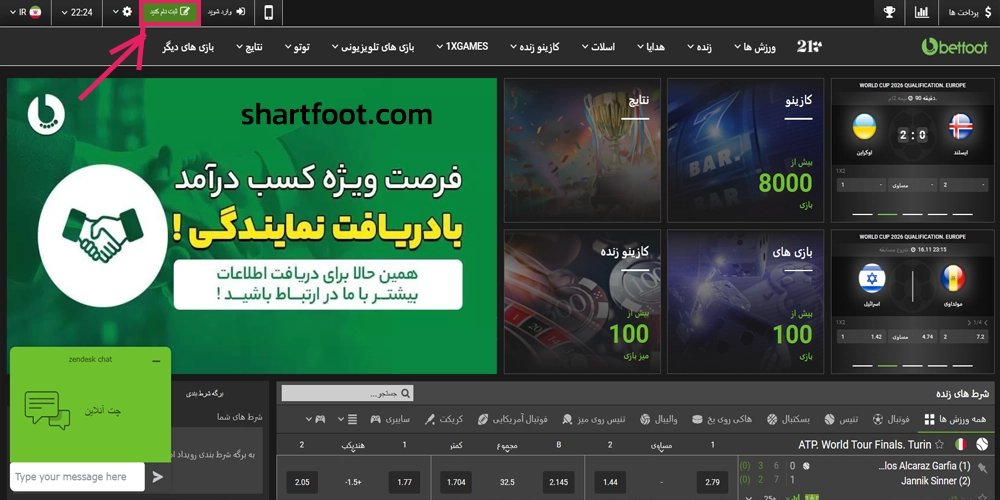The height and width of the screenshot is (500, 1000).
Task: Bet on odds 2.79 for Alcaraz
Action: point(712,483)
